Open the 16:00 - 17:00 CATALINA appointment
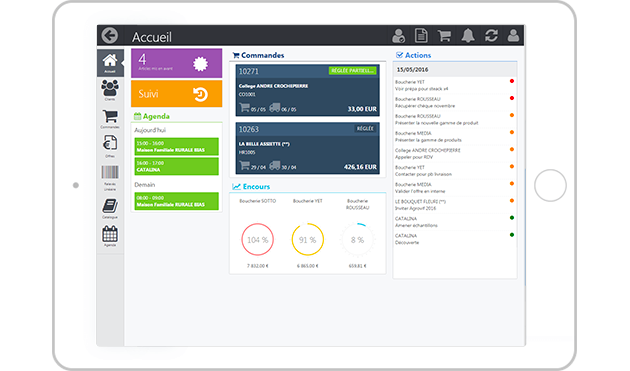The image size is (630, 371). (176, 166)
